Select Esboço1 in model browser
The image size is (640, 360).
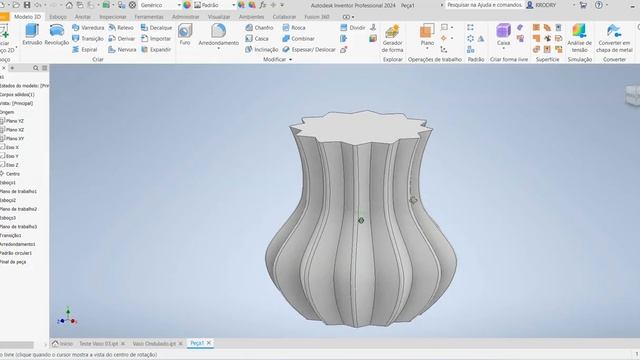pos(8,182)
